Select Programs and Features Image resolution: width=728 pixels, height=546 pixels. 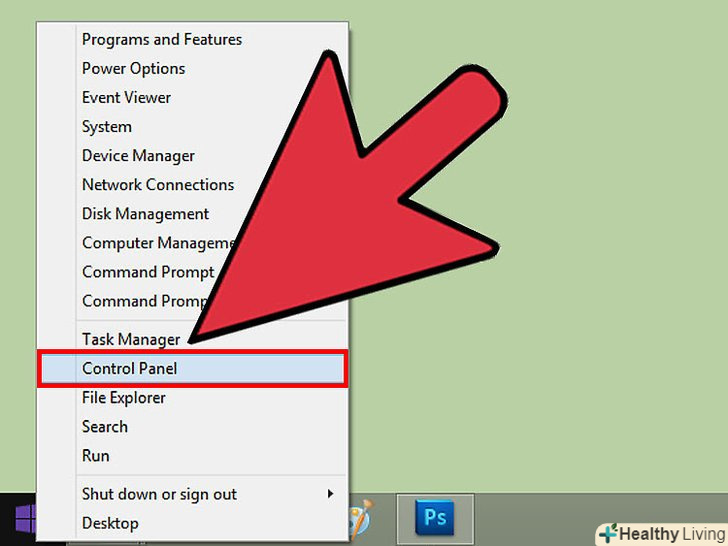(x=162, y=39)
